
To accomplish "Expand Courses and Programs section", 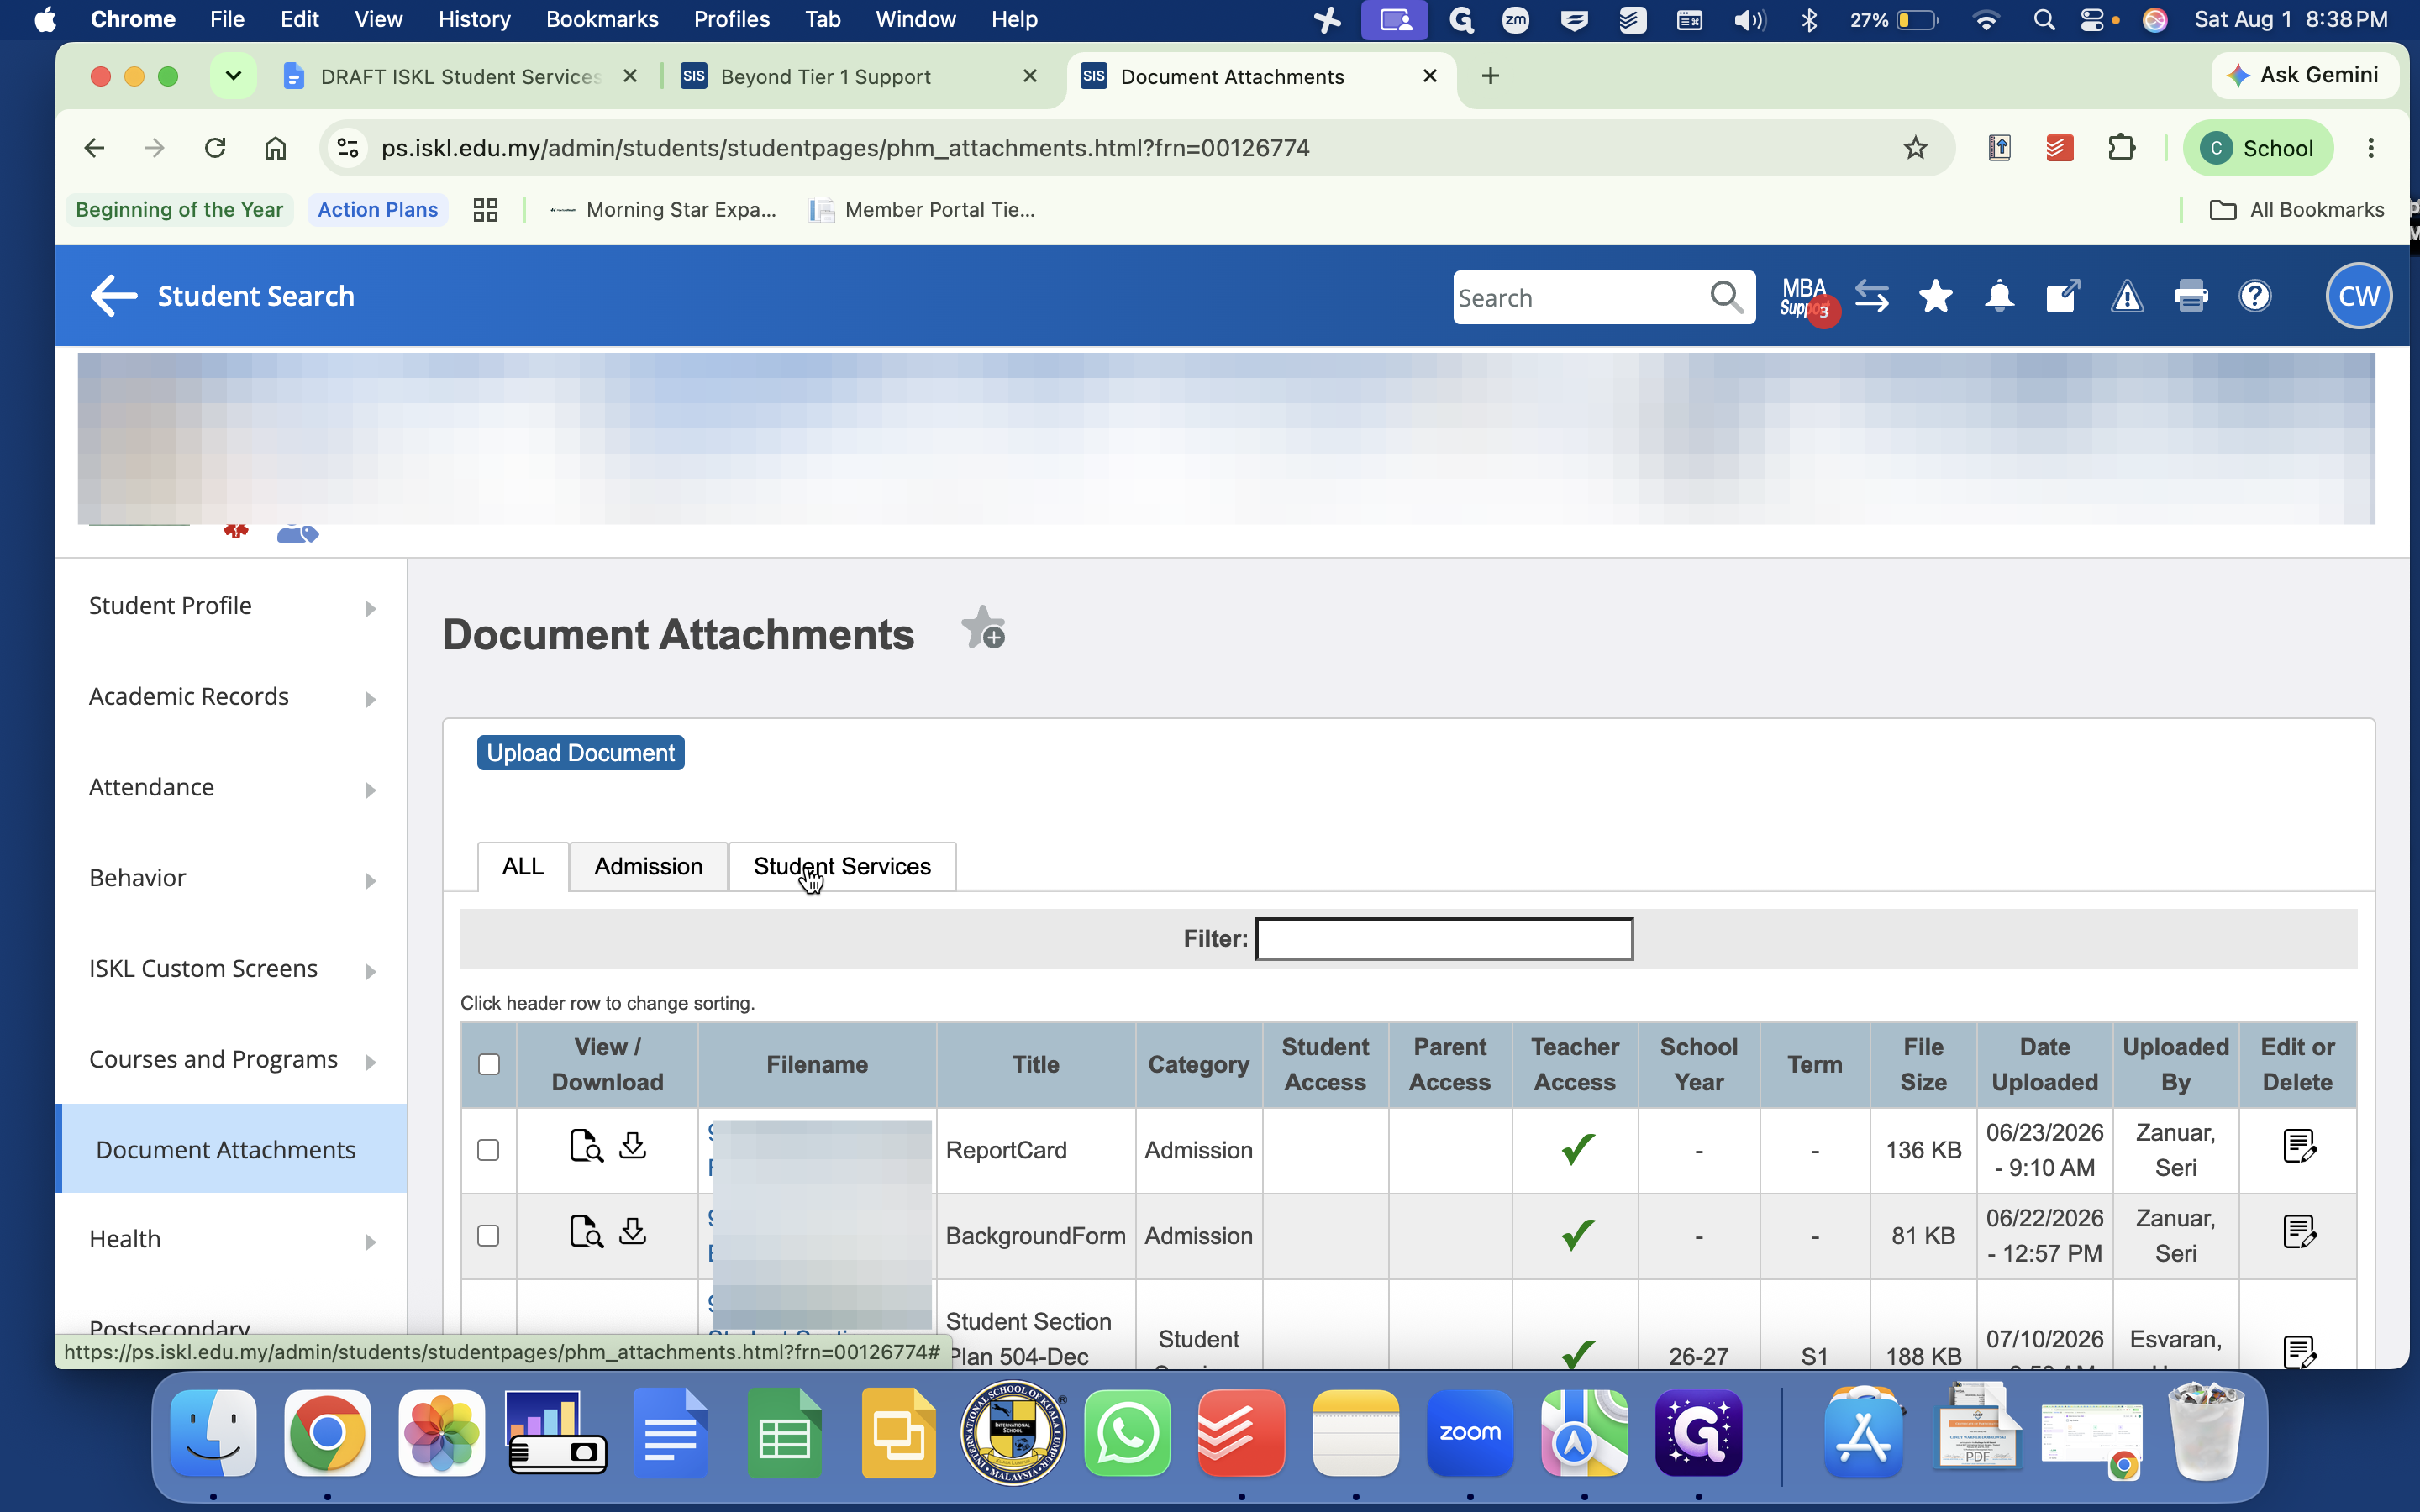I will (x=232, y=1059).
